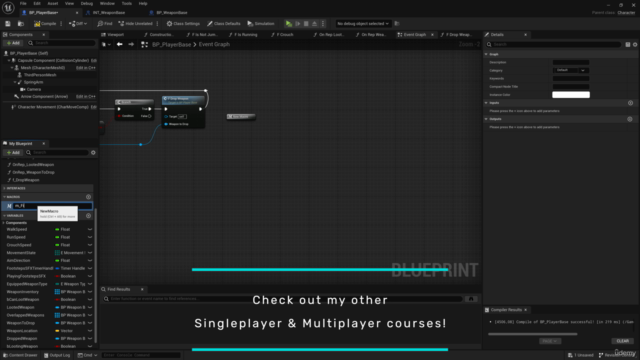Viewport: 640px width, 360px height.
Task: Open My Blueprint settings gear
Action: click(93, 152)
